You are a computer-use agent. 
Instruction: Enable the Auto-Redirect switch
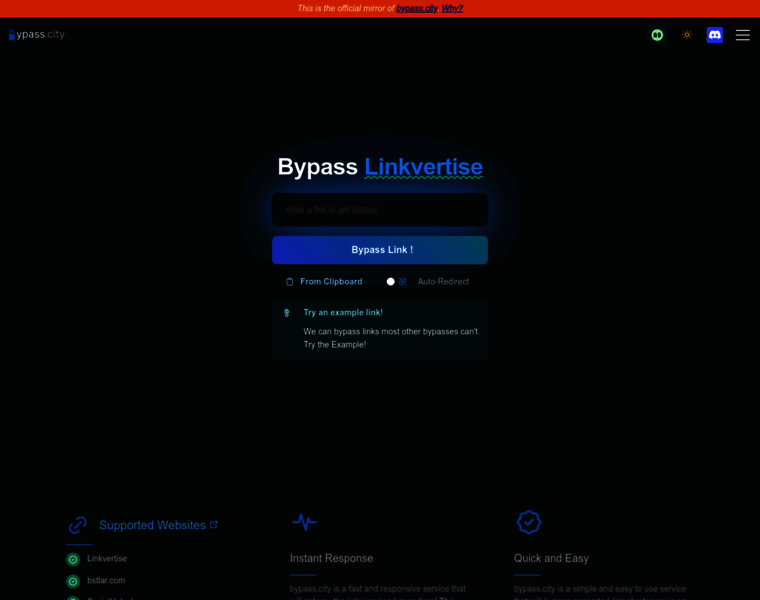[396, 282]
